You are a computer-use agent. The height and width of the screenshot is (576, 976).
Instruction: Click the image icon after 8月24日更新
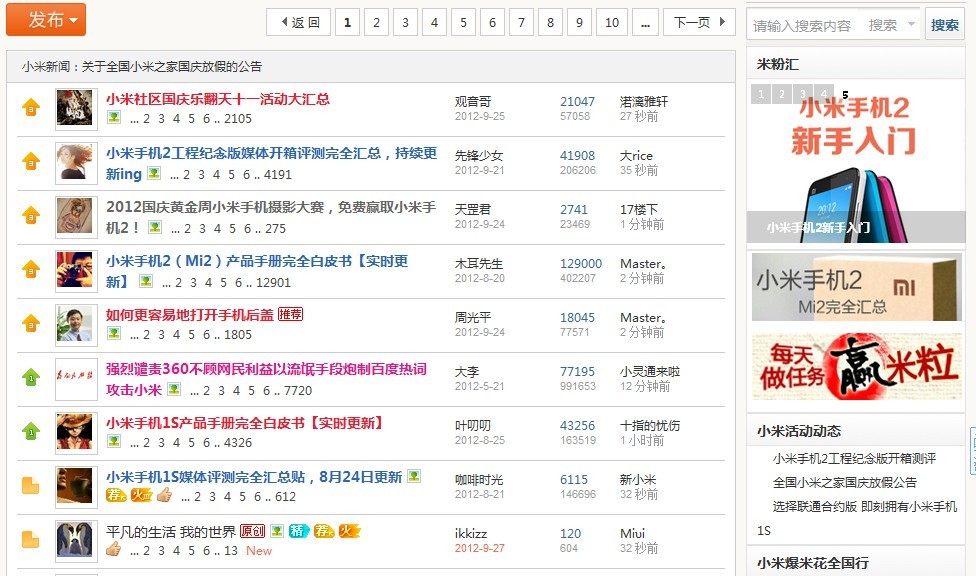tap(414, 476)
